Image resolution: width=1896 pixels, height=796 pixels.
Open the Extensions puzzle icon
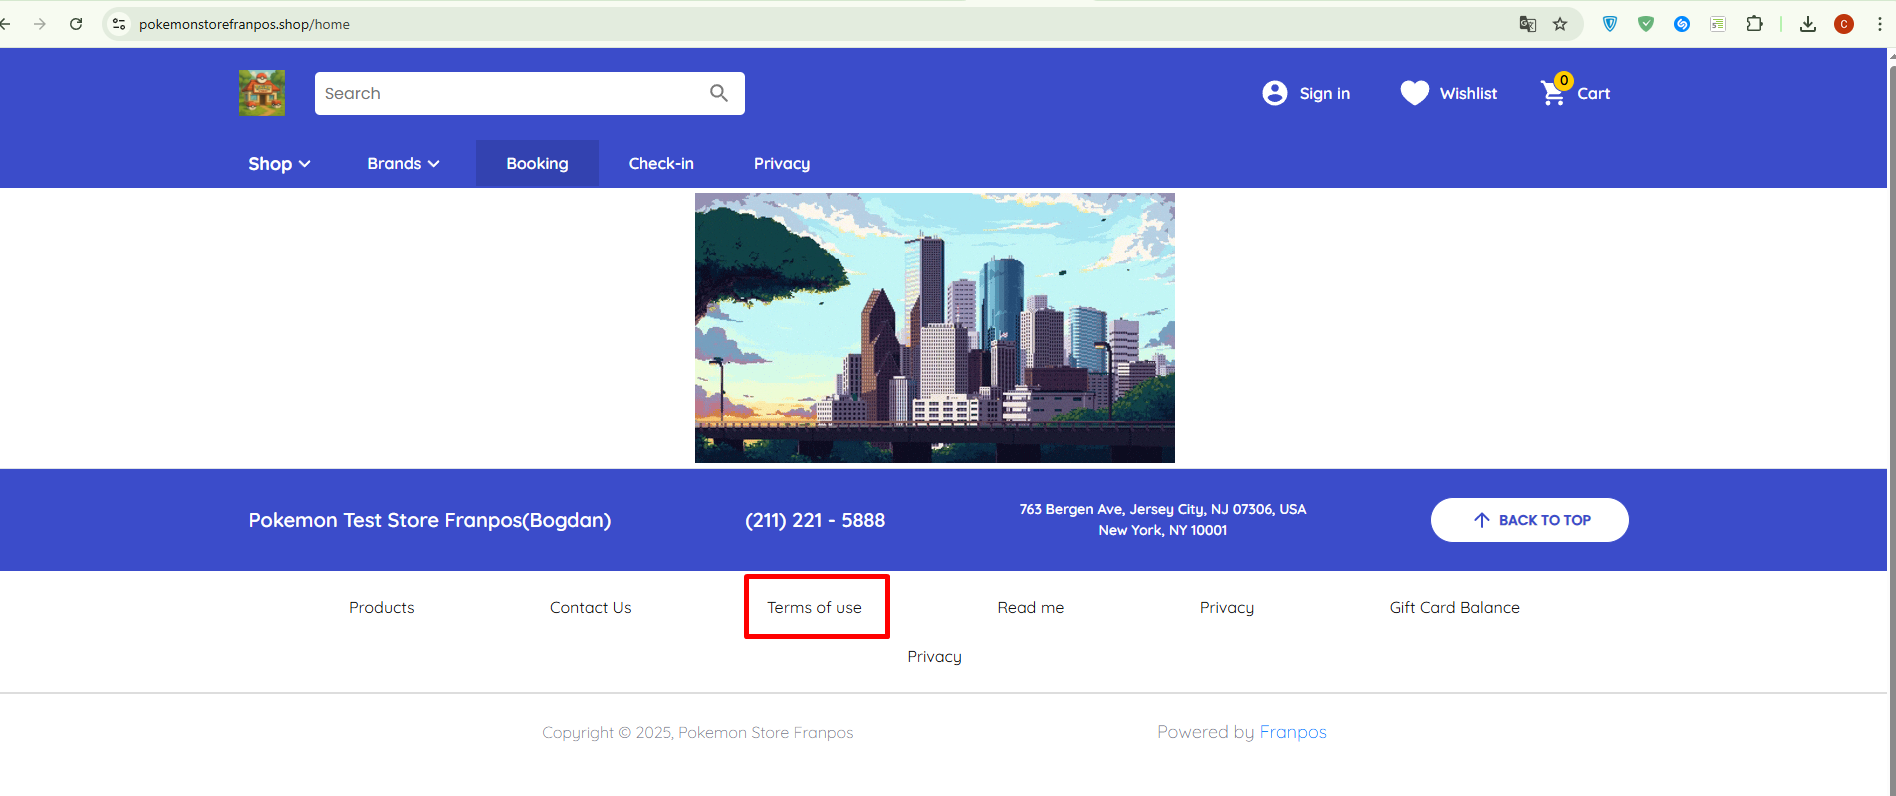pyautogui.click(x=1754, y=24)
